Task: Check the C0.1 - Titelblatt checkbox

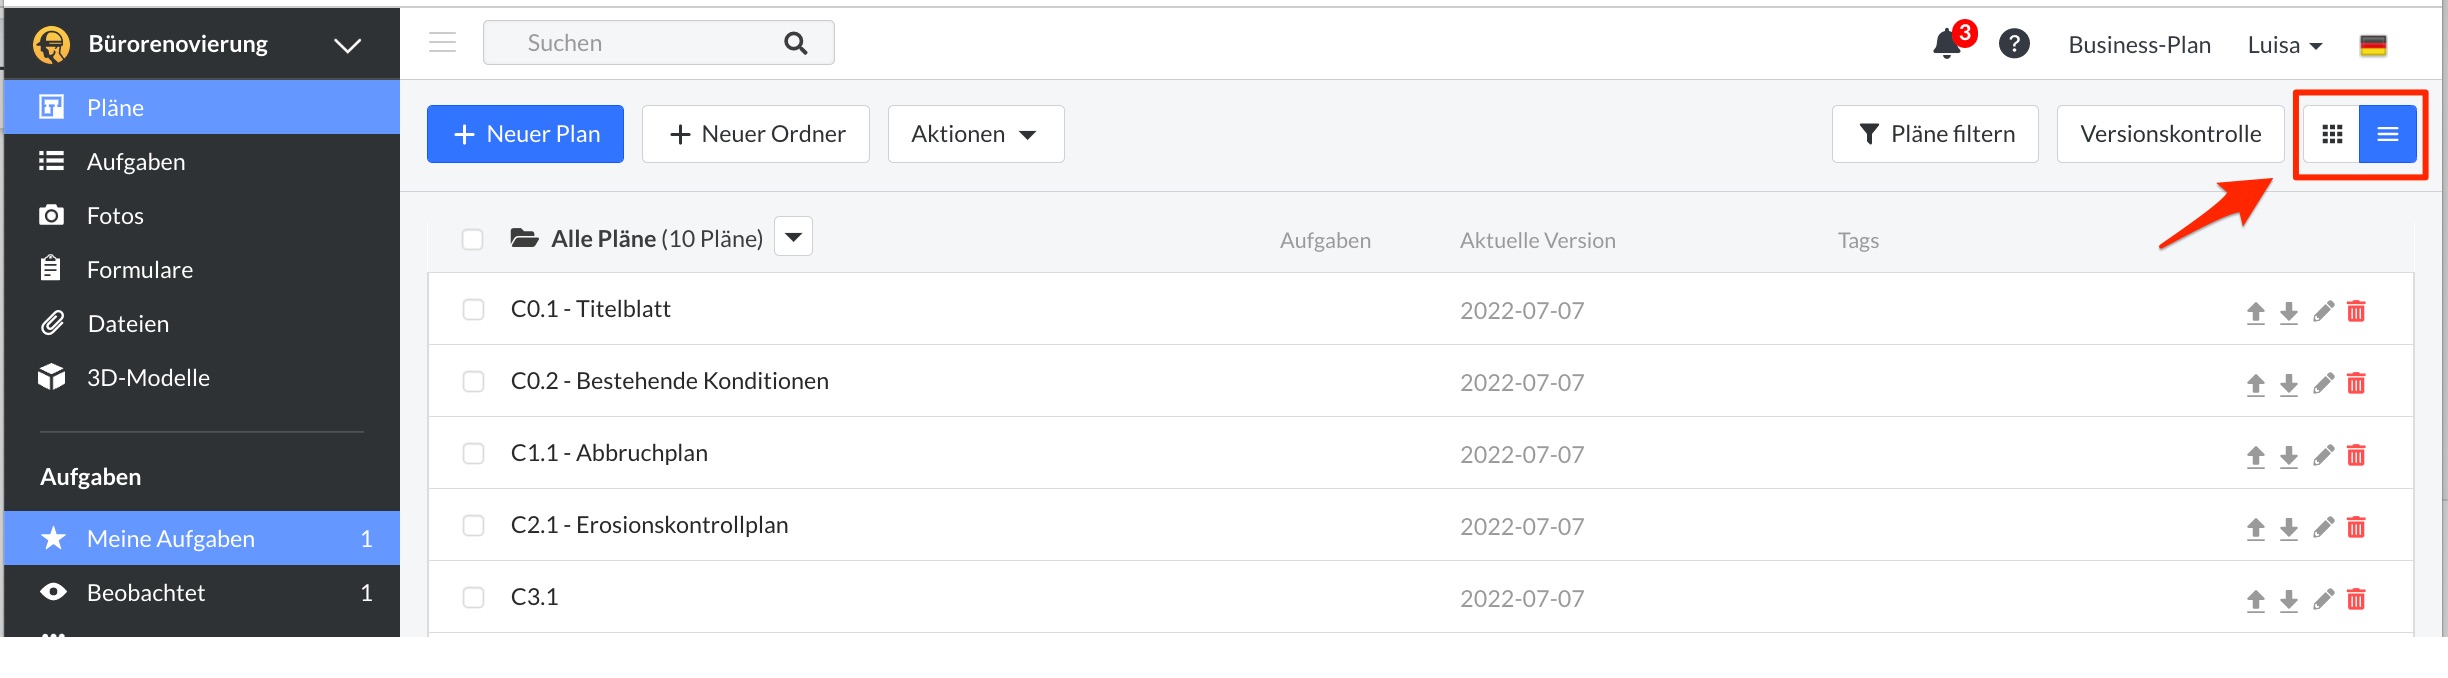Action: (x=473, y=310)
